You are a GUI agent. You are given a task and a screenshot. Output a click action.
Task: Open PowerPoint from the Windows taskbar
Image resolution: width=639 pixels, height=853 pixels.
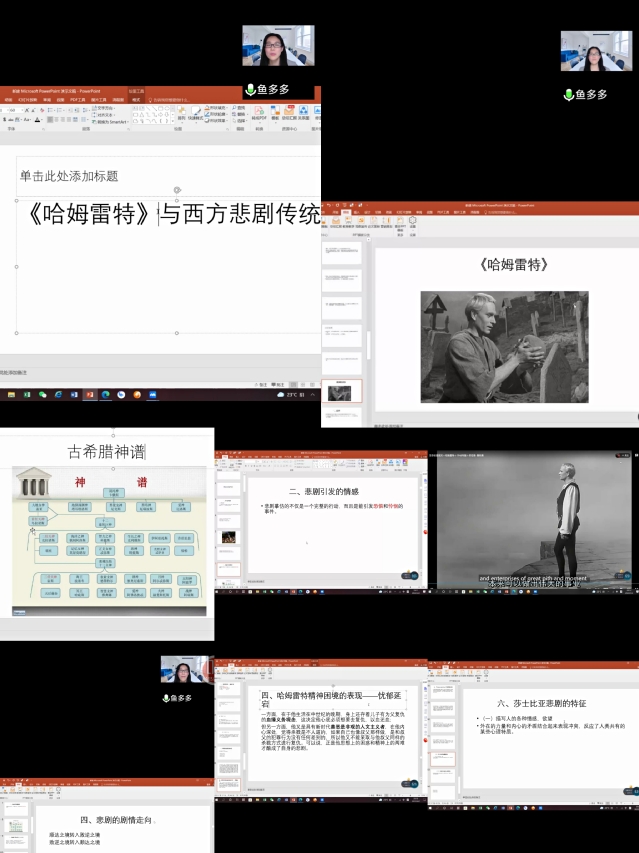click(89, 394)
